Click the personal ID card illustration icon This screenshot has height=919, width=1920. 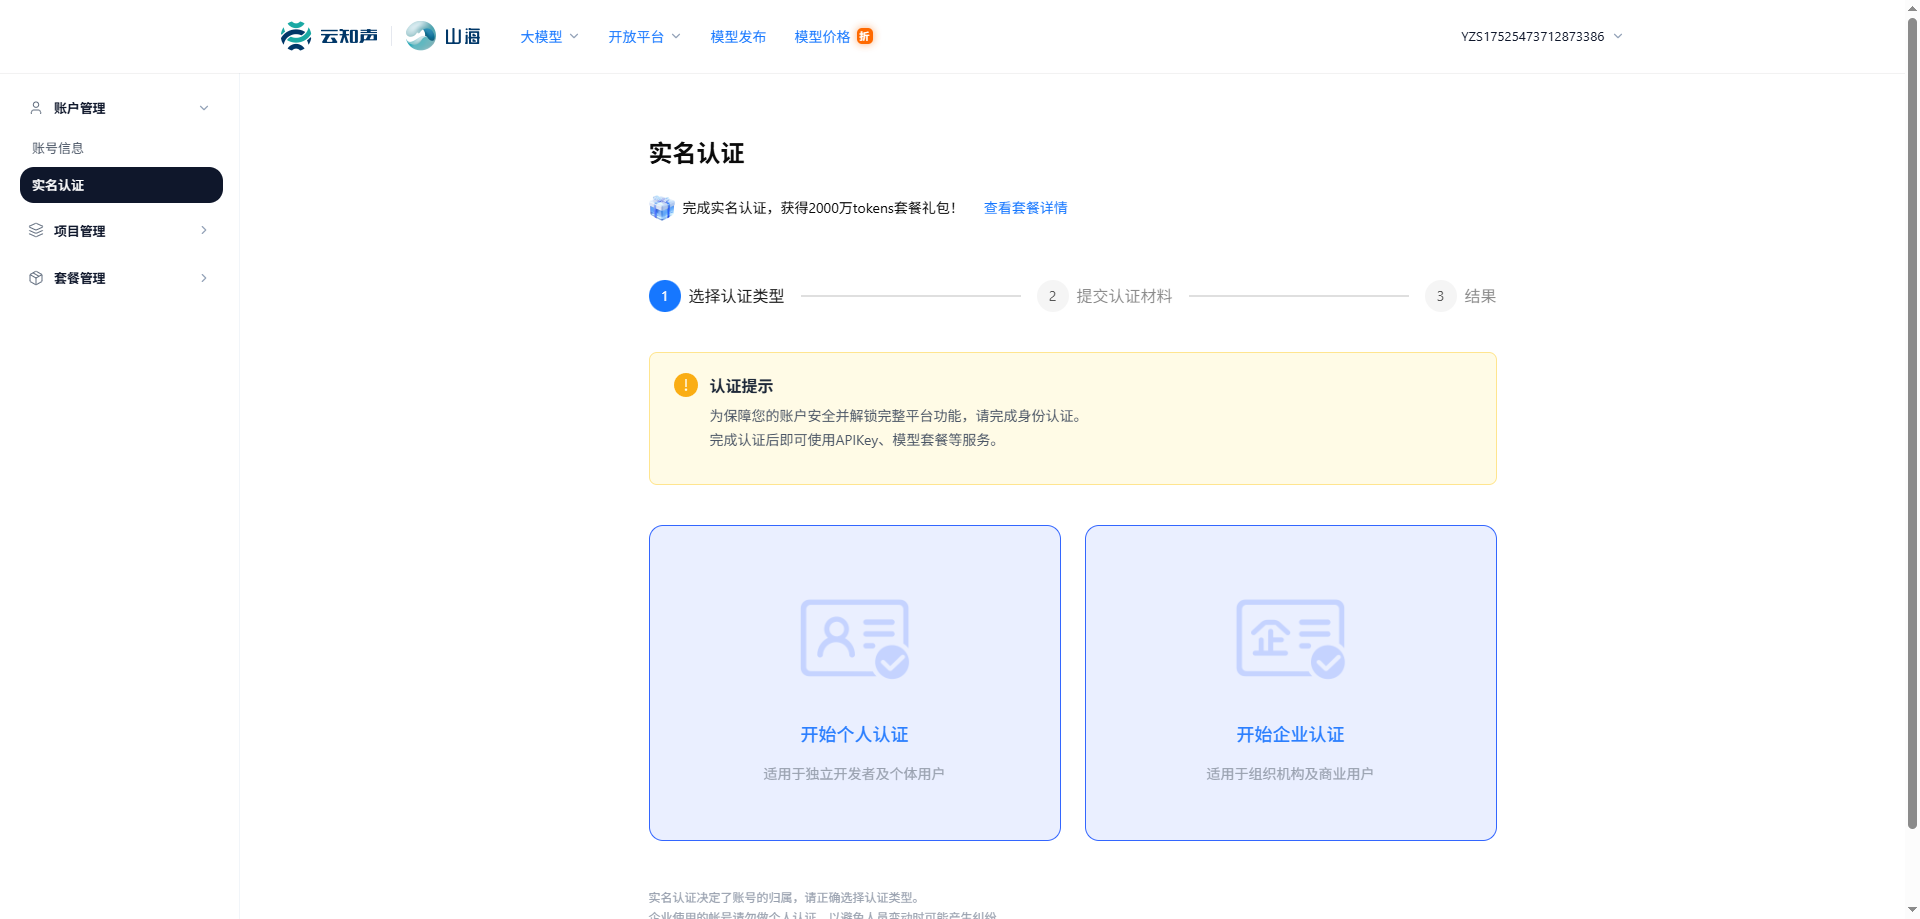(854, 639)
